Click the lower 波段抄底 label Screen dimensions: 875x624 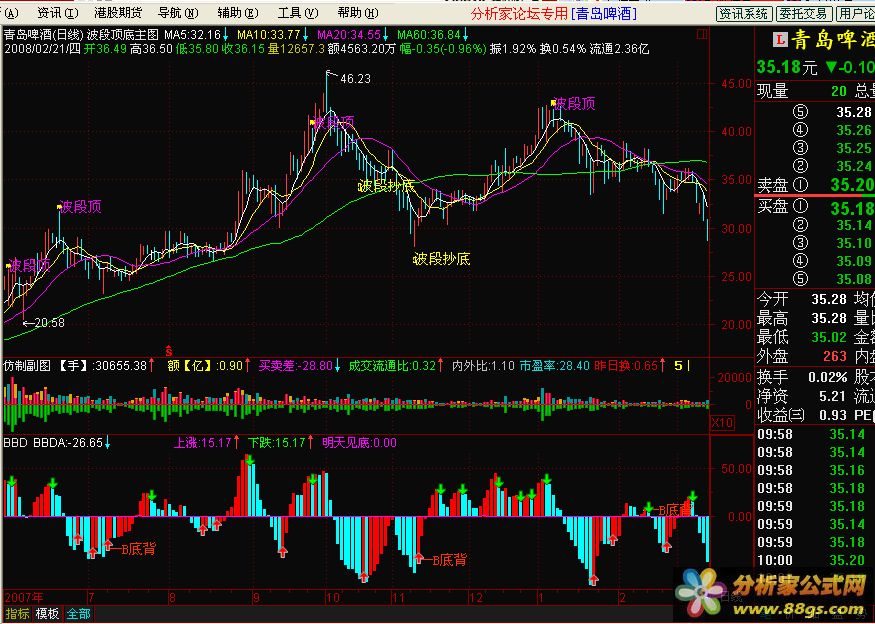click(441, 258)
